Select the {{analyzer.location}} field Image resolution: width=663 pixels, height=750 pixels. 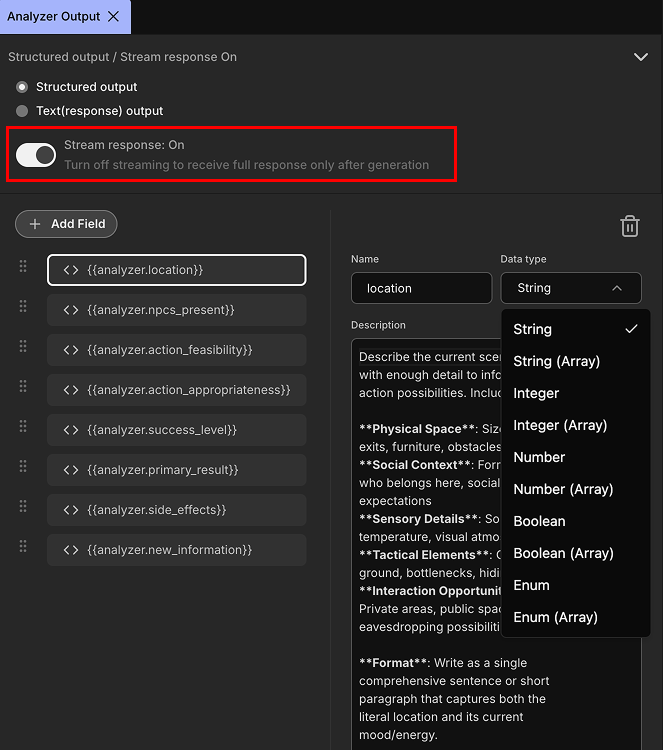pyautogui.click(x=177, y=270)
